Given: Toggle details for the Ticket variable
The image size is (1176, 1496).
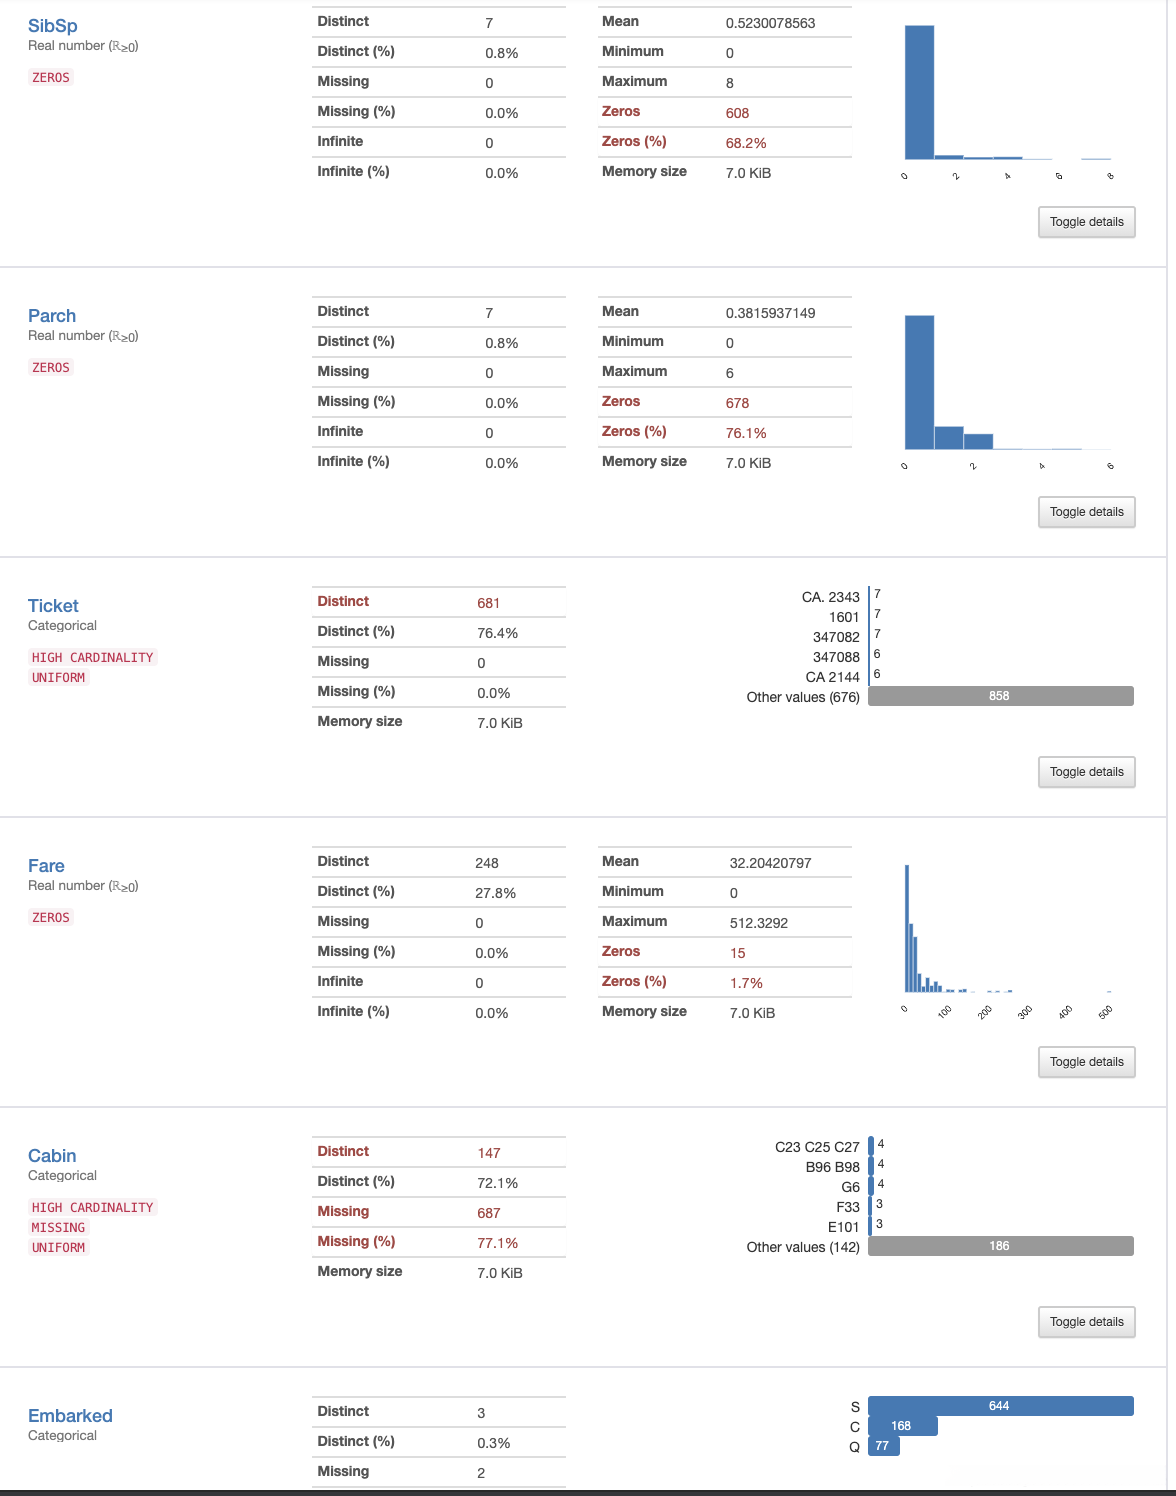Looking at the screenshot, I should (1086, 771).
